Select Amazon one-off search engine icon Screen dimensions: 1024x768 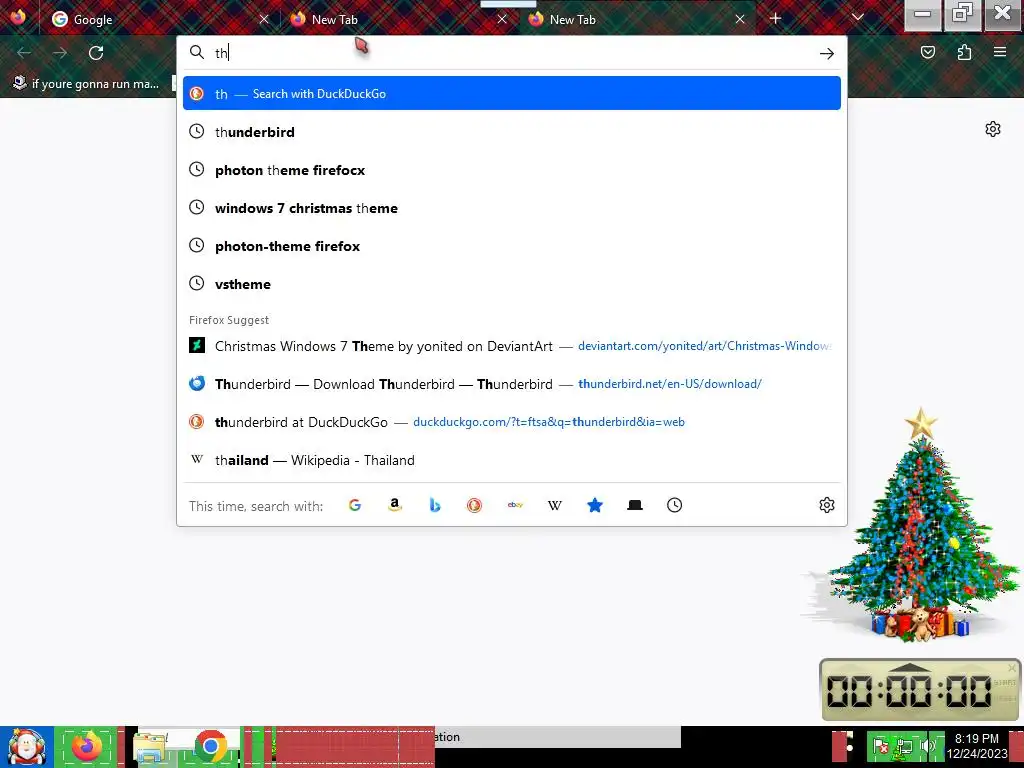(394, 505)
